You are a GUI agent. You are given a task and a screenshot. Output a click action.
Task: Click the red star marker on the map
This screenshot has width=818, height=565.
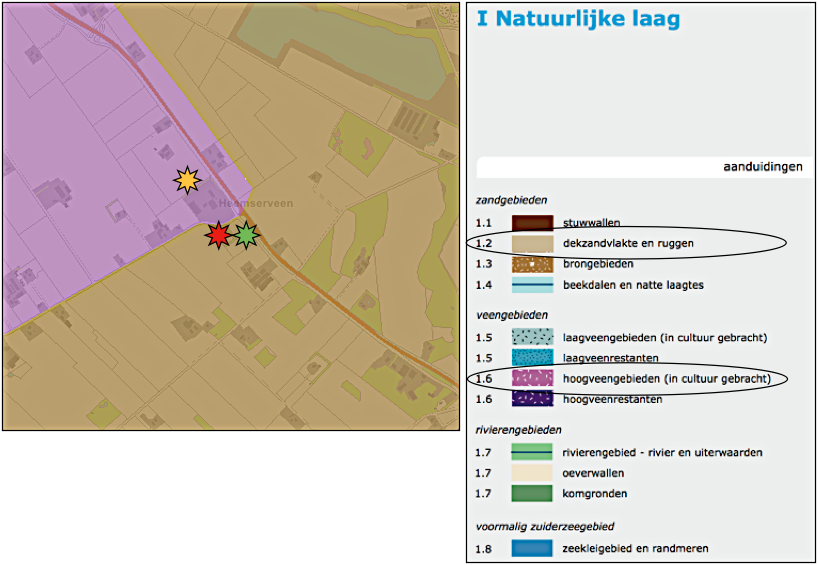218,235
